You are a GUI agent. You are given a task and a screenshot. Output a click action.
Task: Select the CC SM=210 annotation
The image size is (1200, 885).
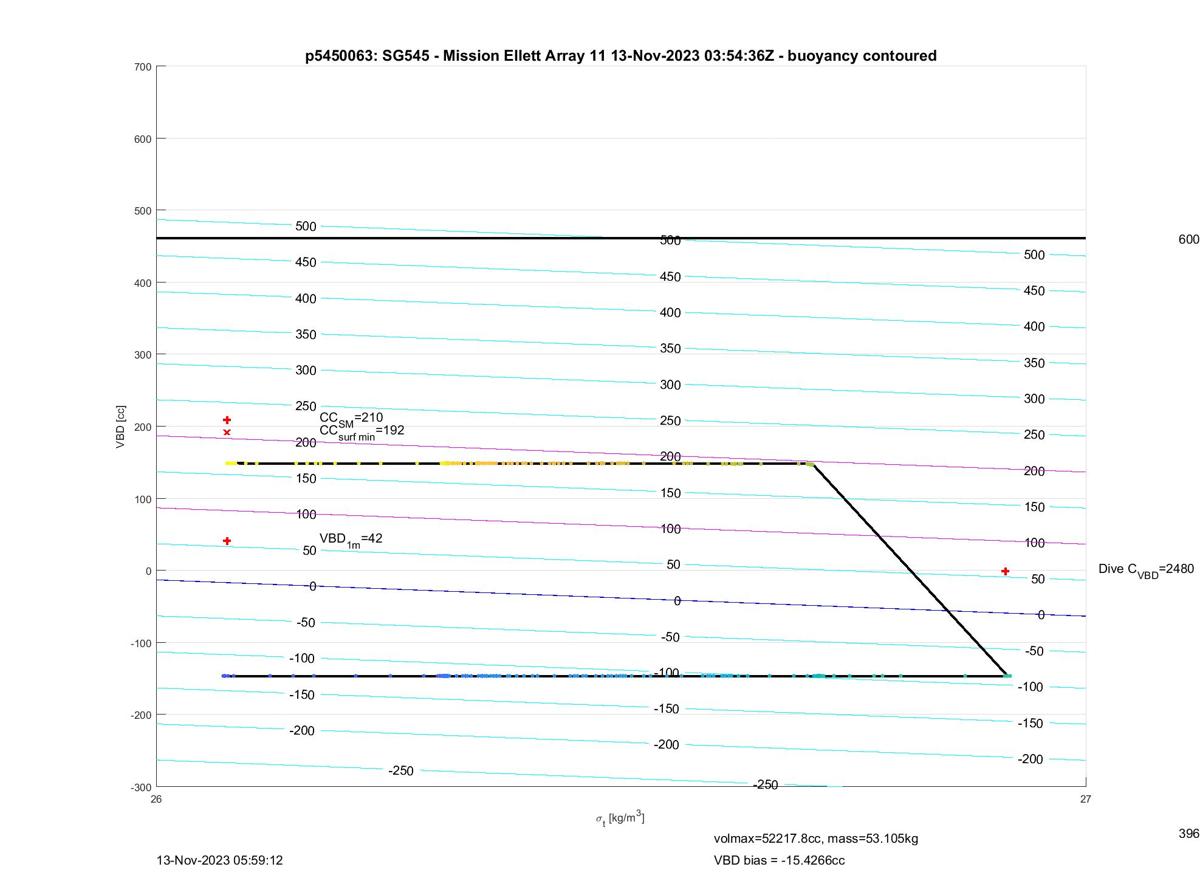pos(351,418)
